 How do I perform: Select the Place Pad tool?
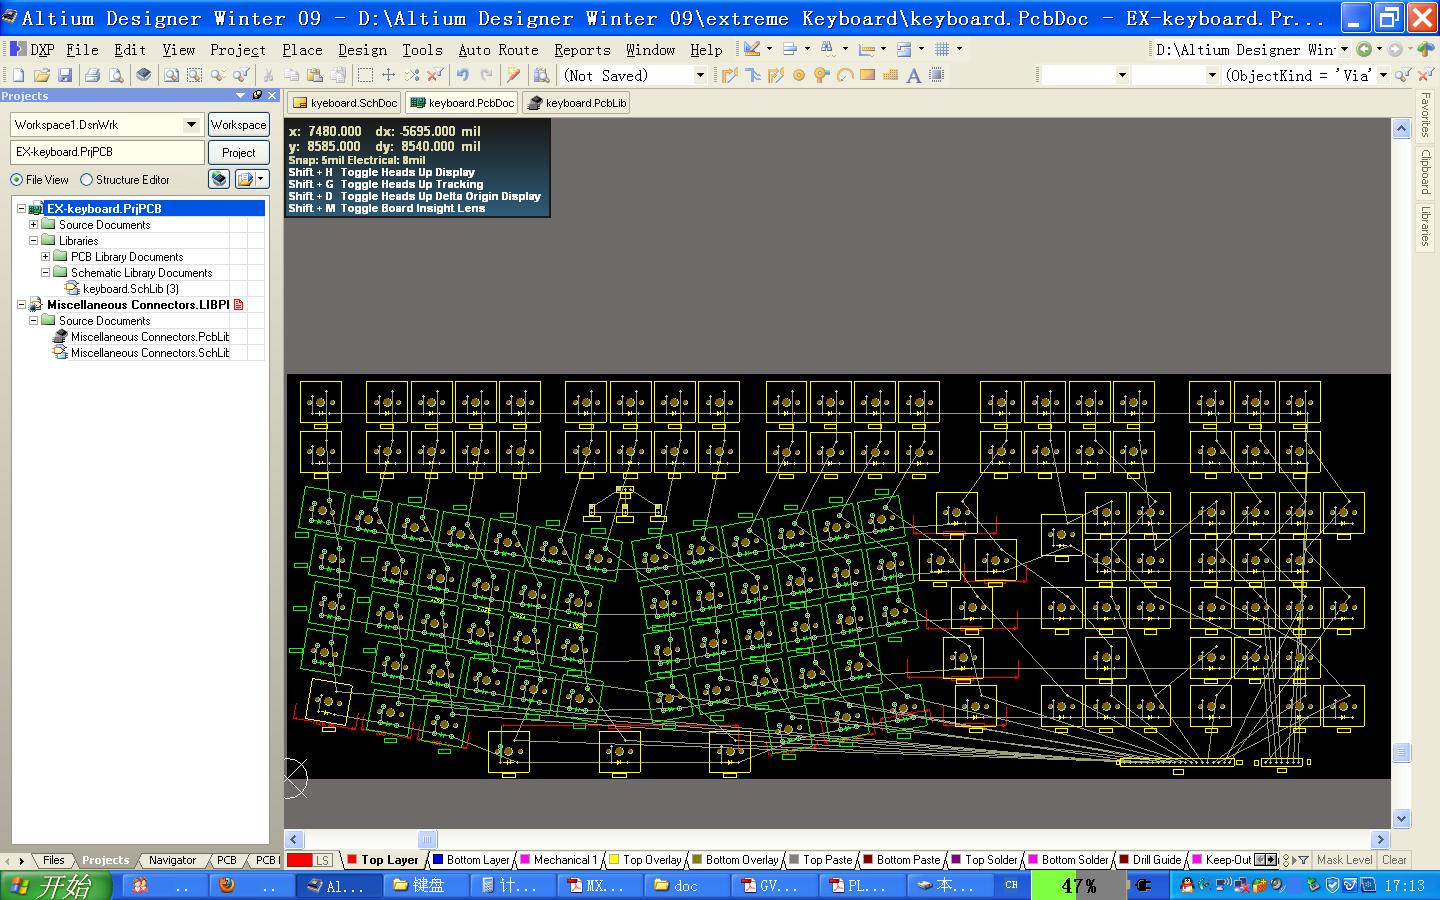tap(799, 75)
